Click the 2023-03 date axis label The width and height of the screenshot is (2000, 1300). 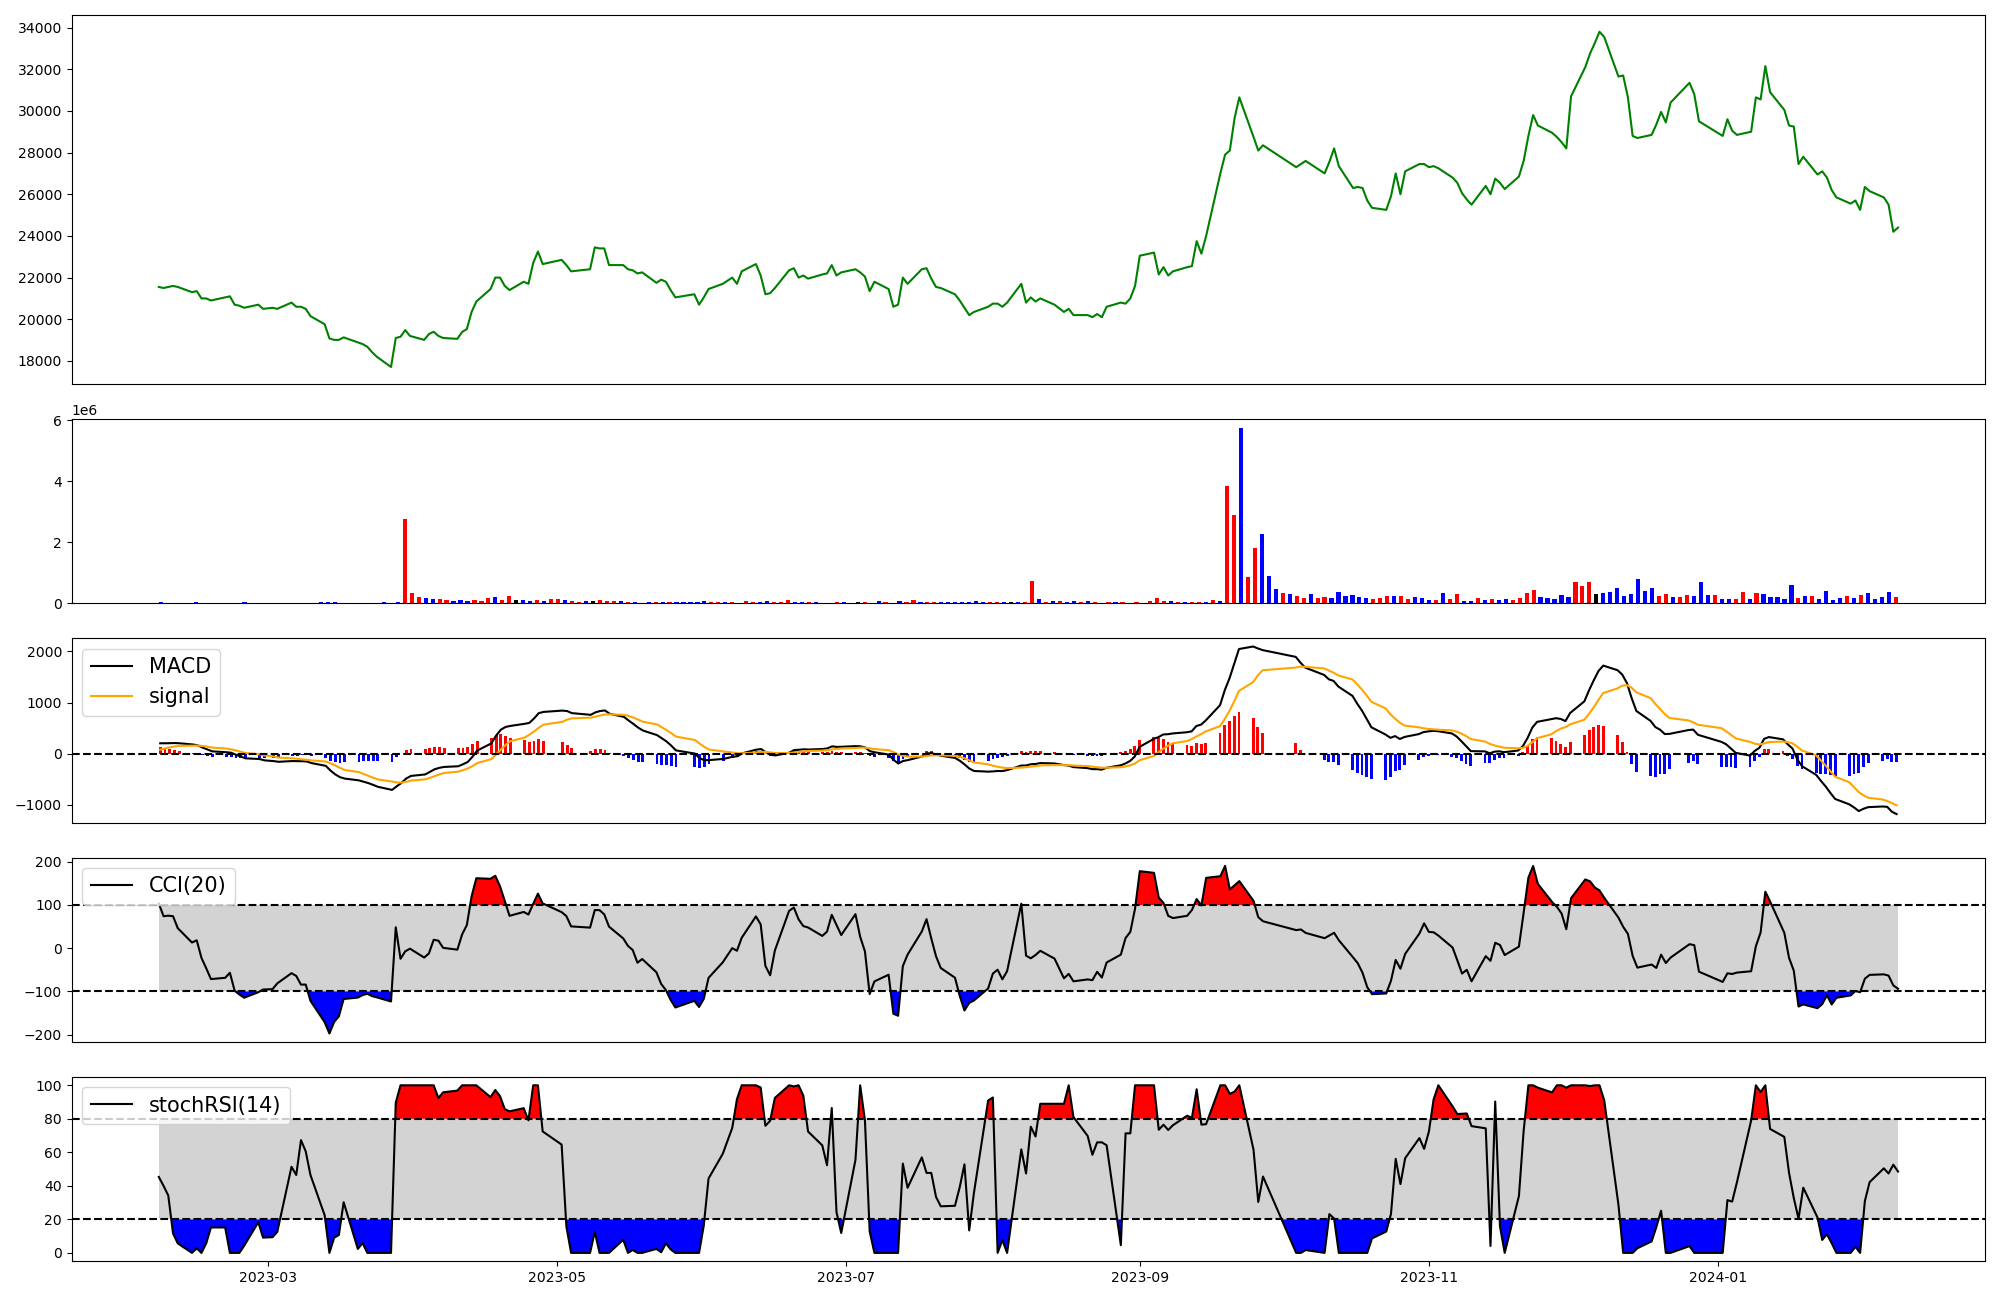[x=268, y=1277]
